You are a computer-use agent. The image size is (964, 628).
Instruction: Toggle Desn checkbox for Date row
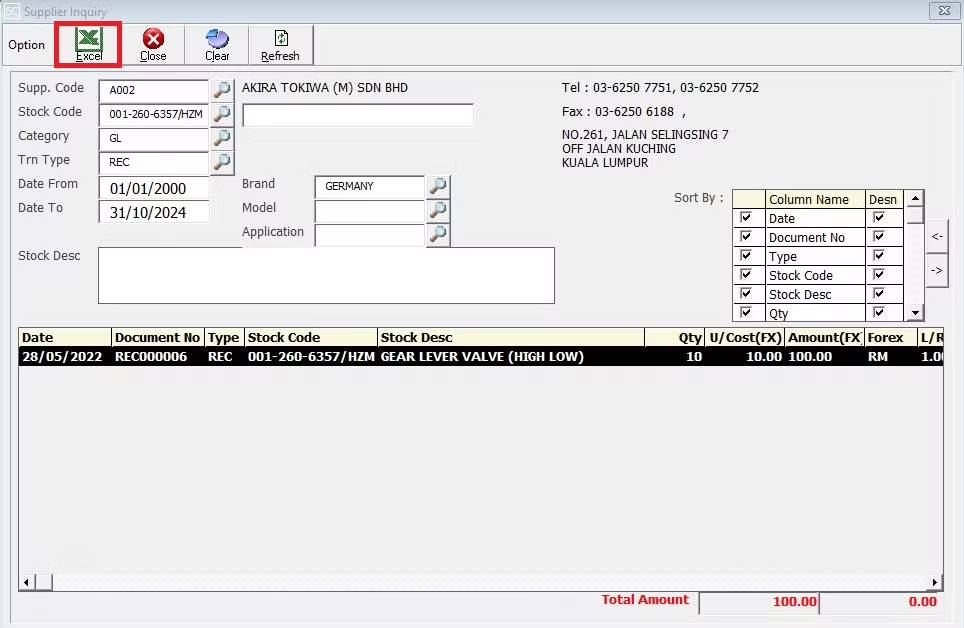point(879,218)
